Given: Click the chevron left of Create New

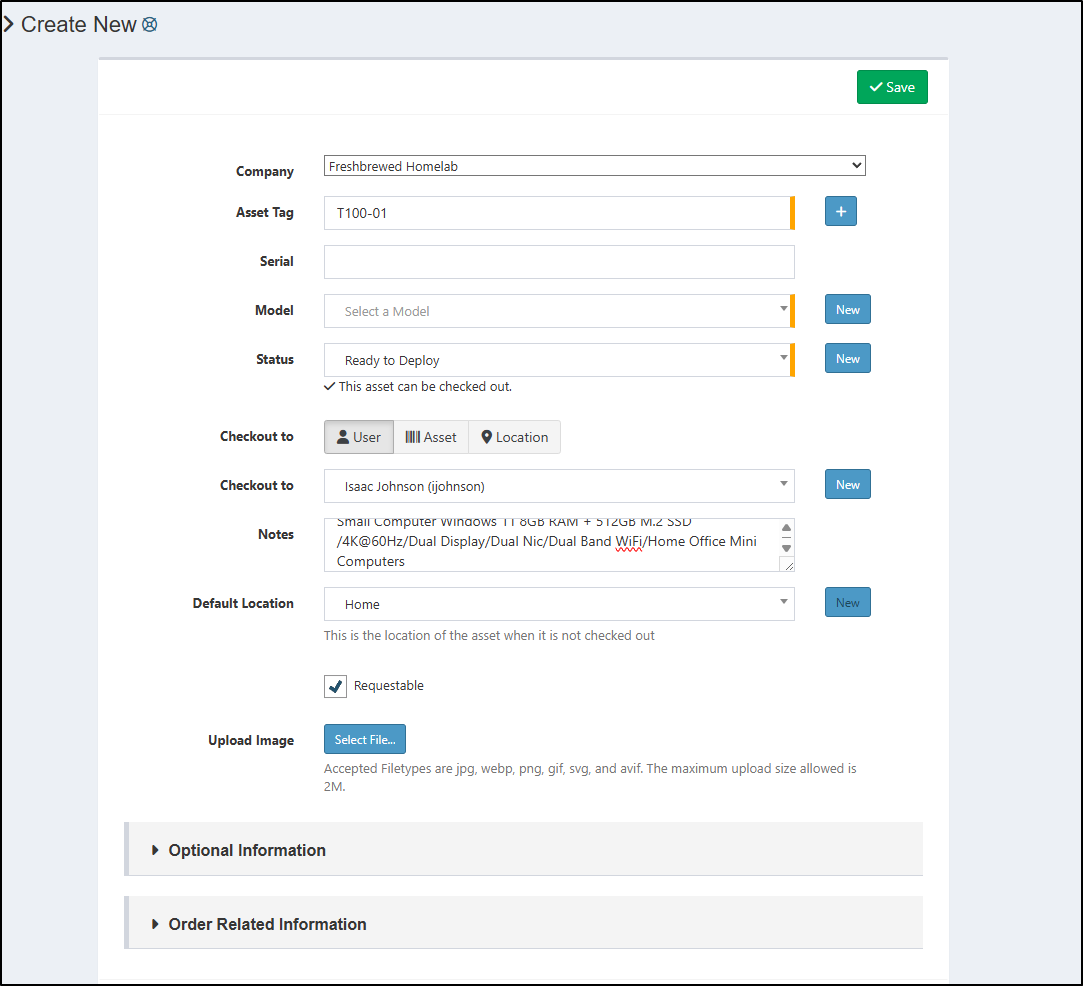Looking at the screenshot, I should pyautogui.click(x=9, y=25).
